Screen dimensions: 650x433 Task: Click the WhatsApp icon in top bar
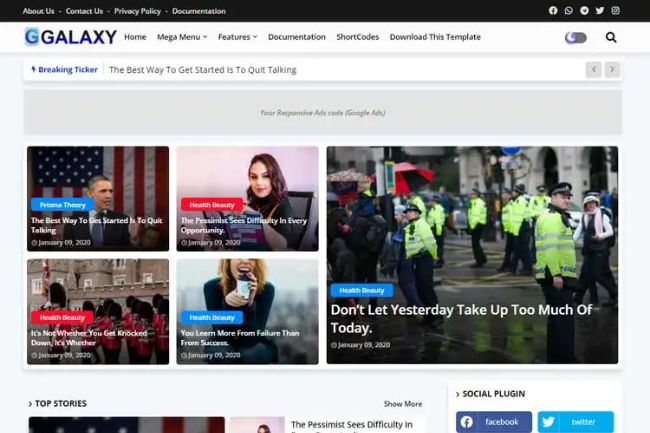click(x=569, y=11)
